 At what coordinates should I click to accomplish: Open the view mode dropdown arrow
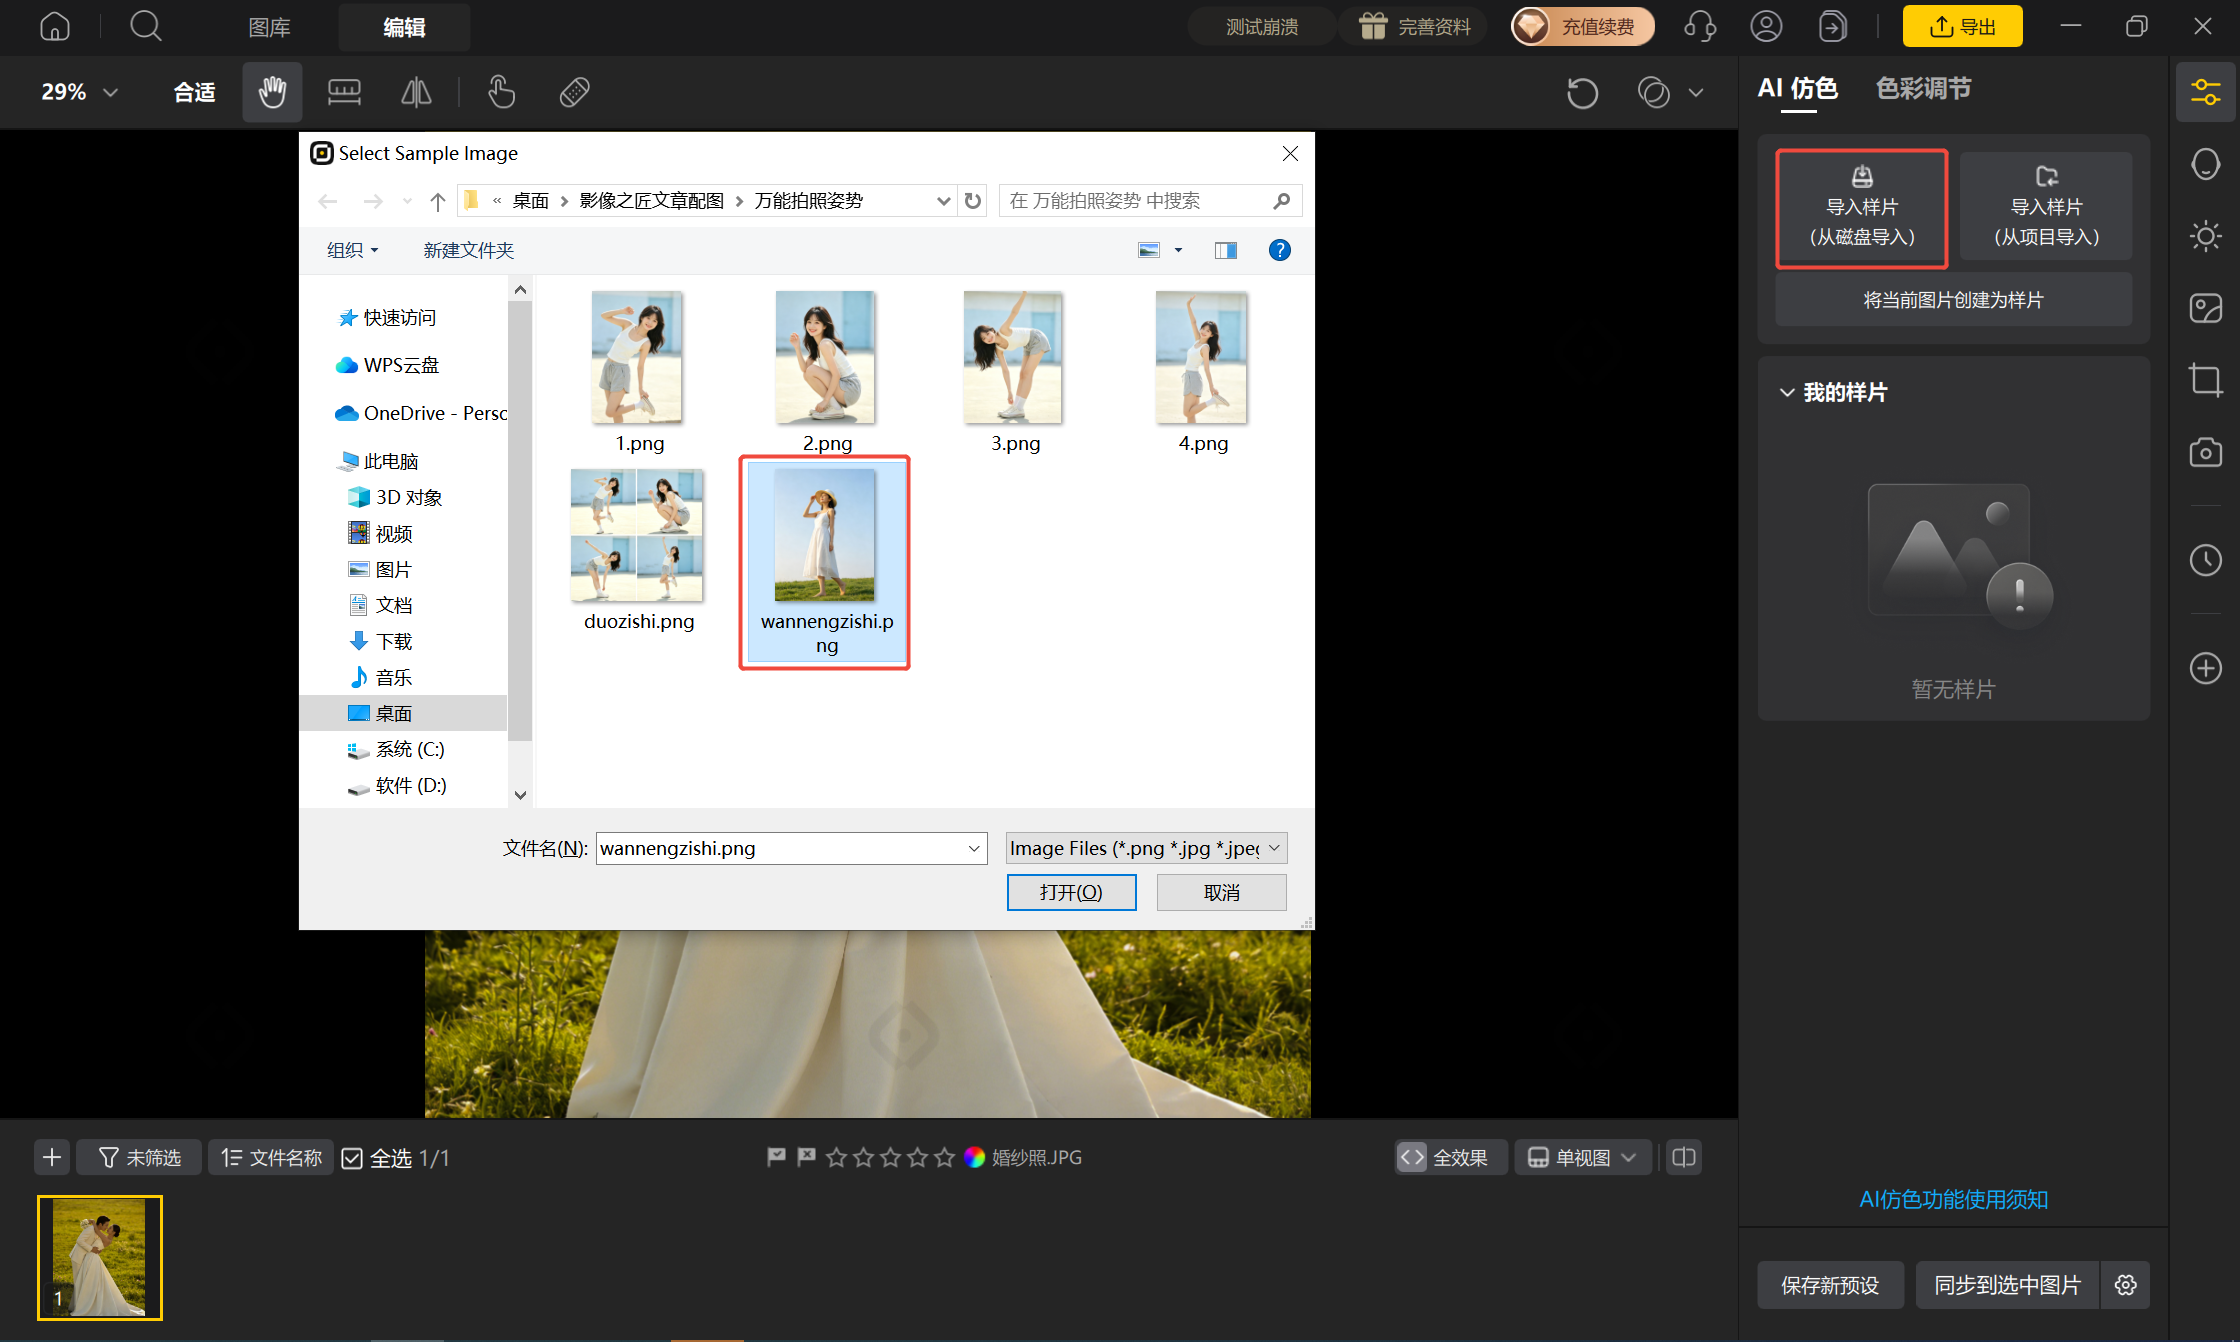1178,250
